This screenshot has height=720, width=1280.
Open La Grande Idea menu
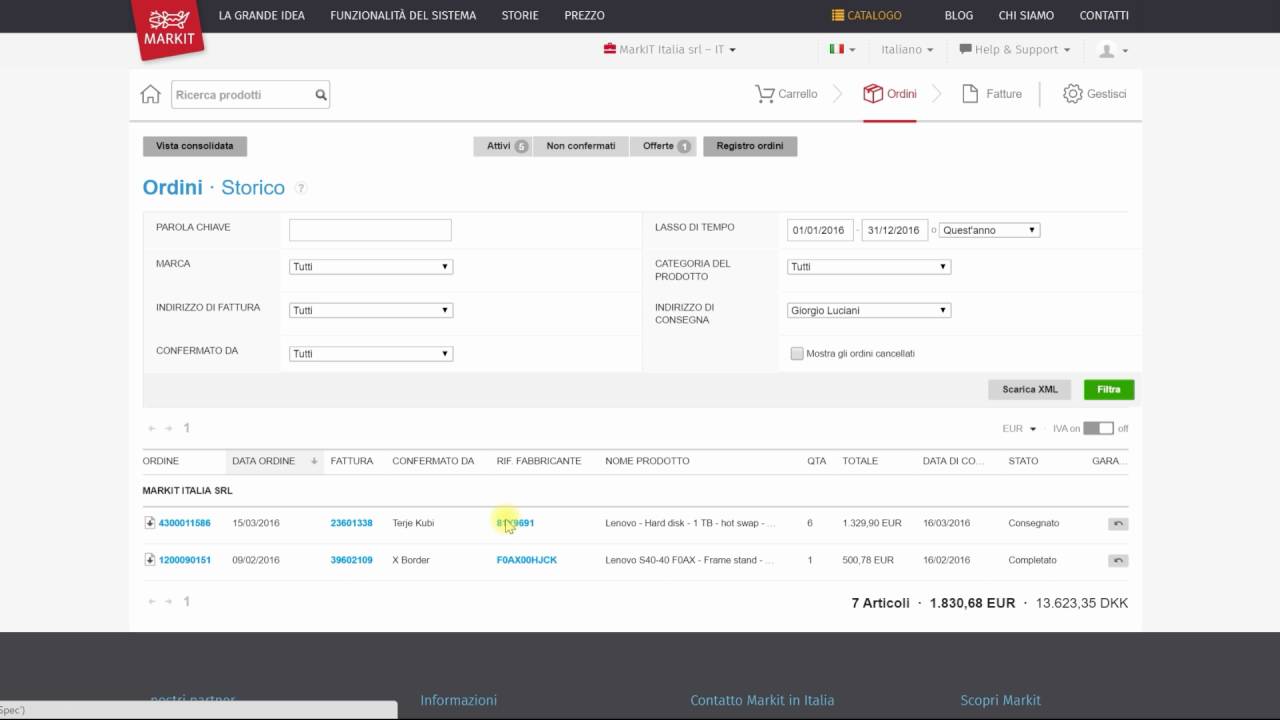point(262,15)
